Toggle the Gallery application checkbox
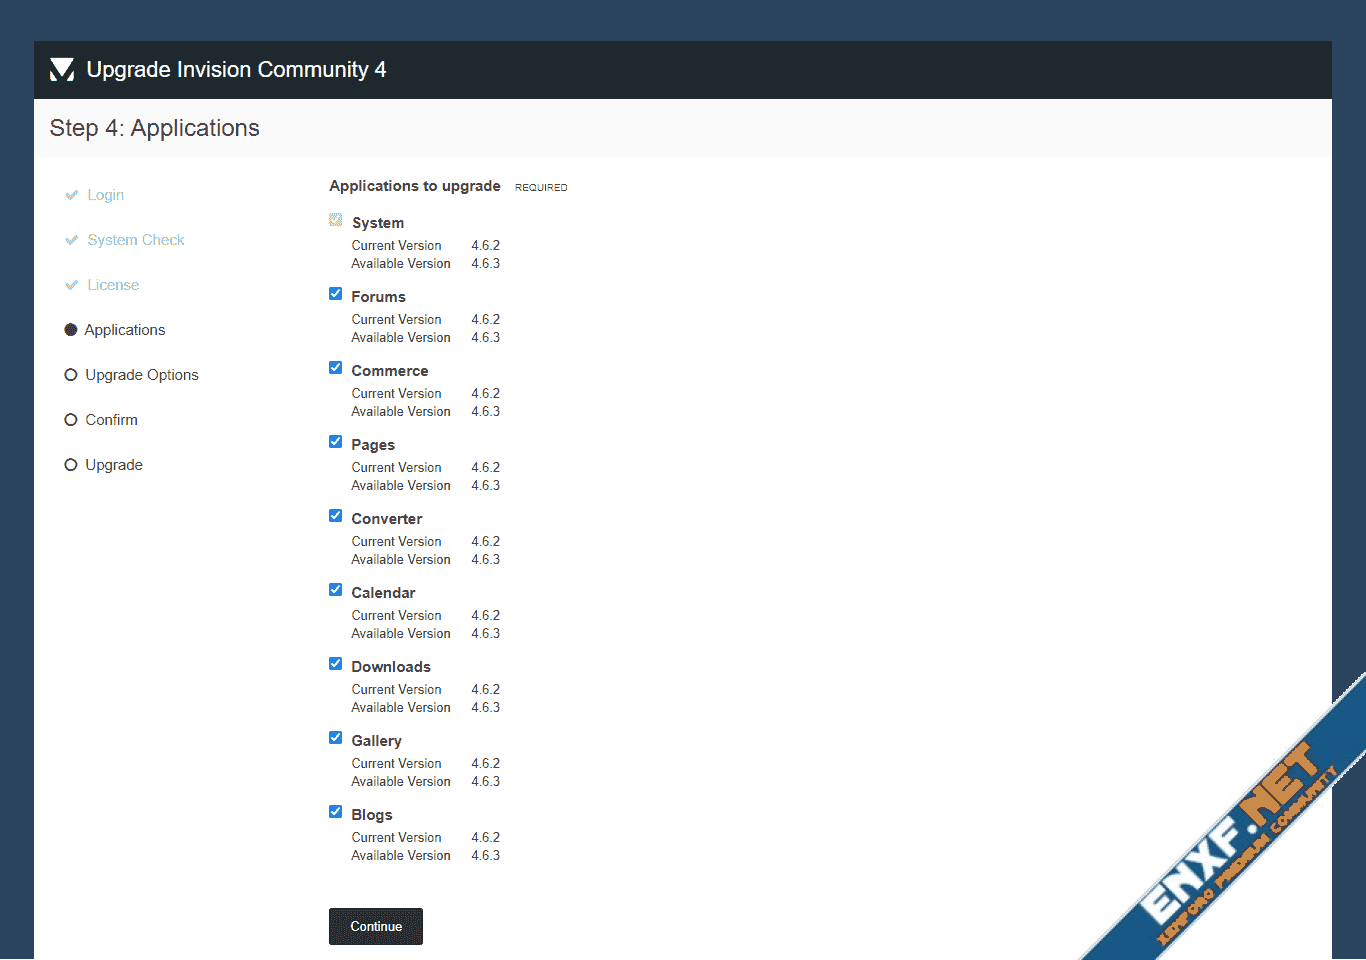1366x960 pixels. click(336, 738)
